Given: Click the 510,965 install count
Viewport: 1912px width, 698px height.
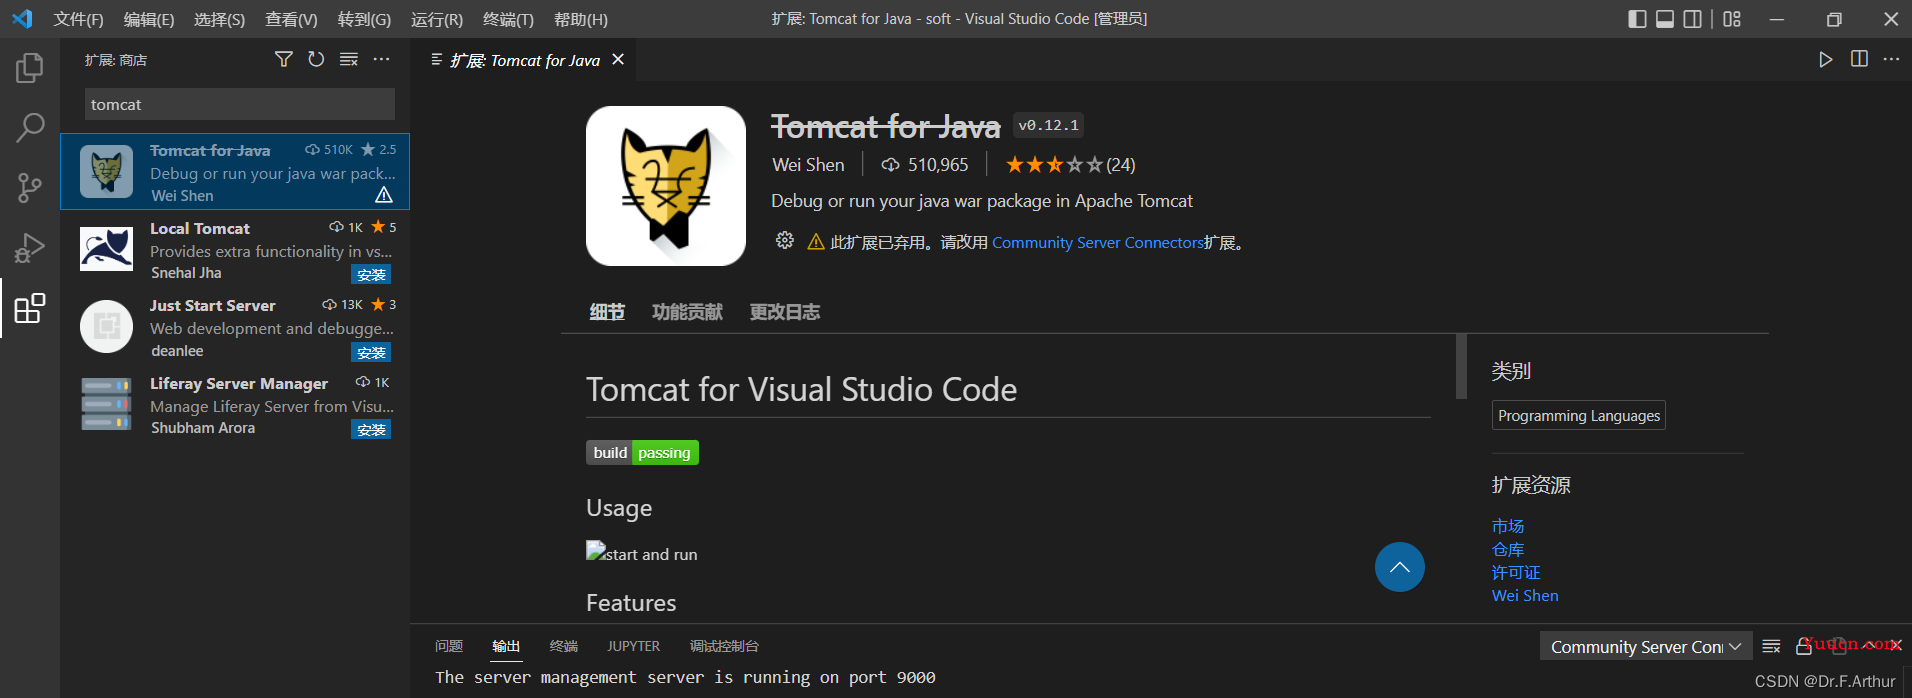Looking at the screenshot, I should point(925,165).
